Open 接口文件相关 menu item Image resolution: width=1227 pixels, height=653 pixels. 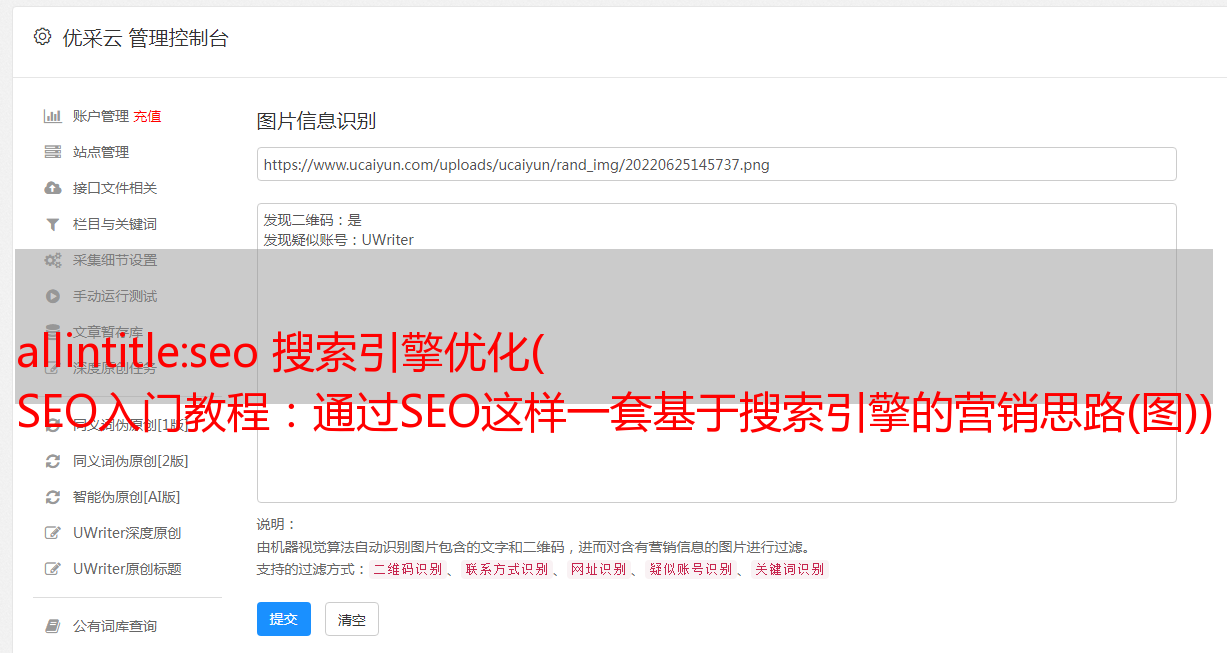115,188
